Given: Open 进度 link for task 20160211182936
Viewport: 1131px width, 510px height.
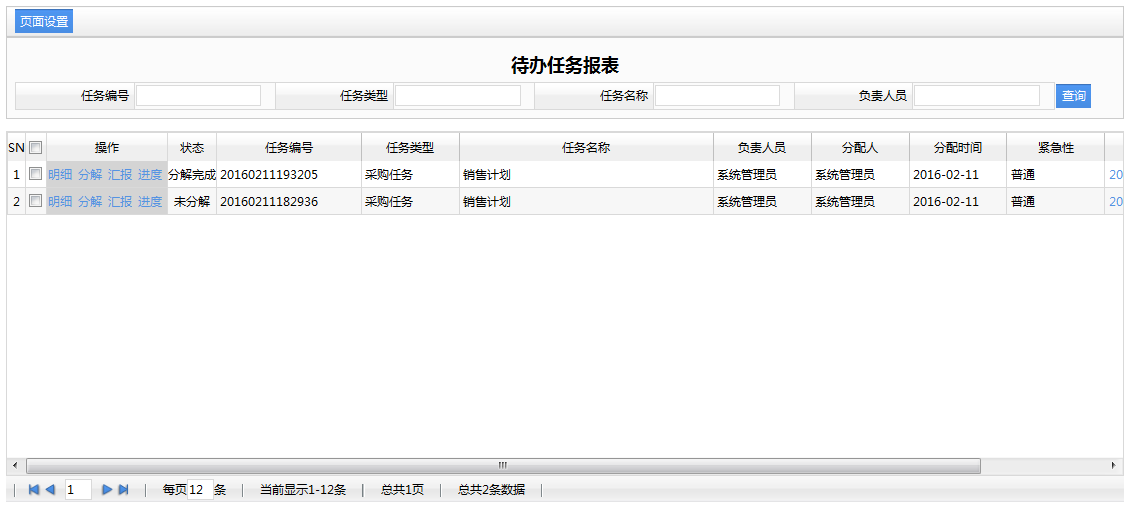Looking at the screenshot, I should point(150,201).
